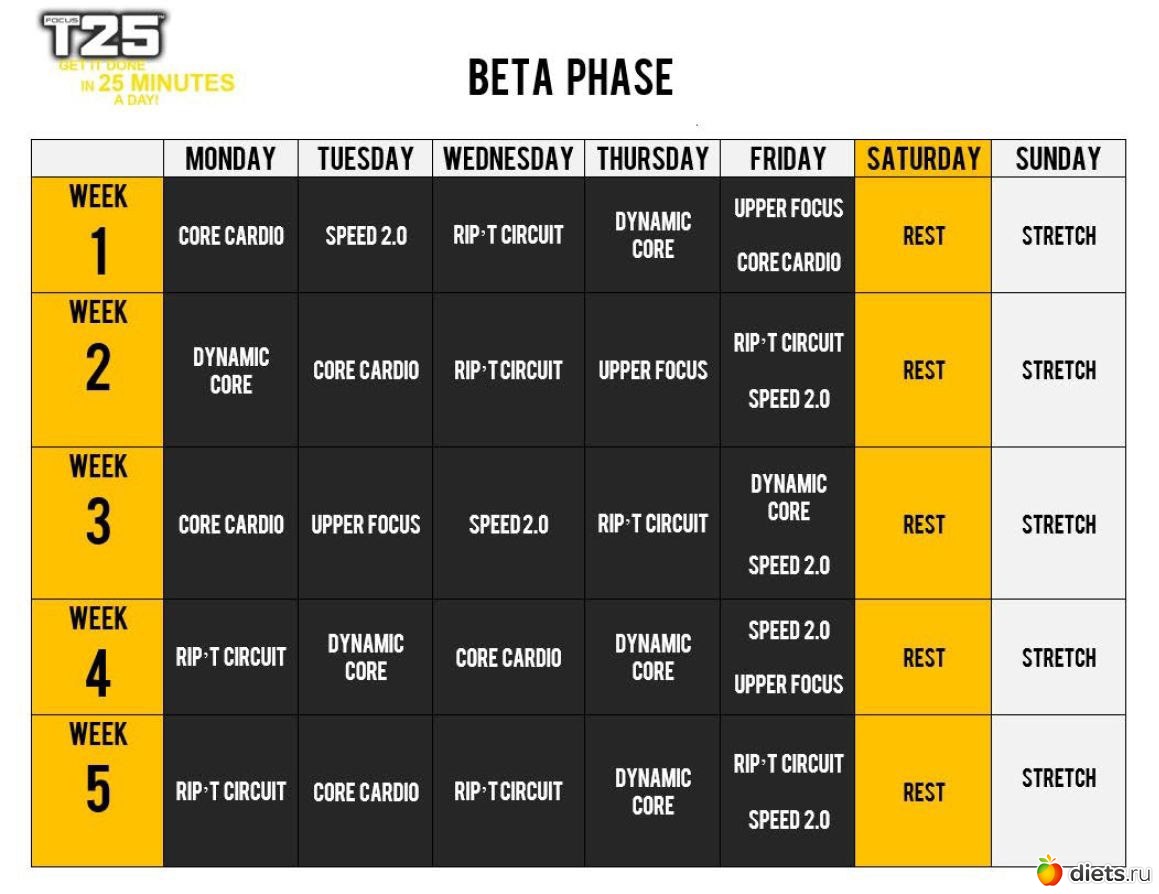Select the Week 1 row label
1159x894 pixels.
coord(98,235)
